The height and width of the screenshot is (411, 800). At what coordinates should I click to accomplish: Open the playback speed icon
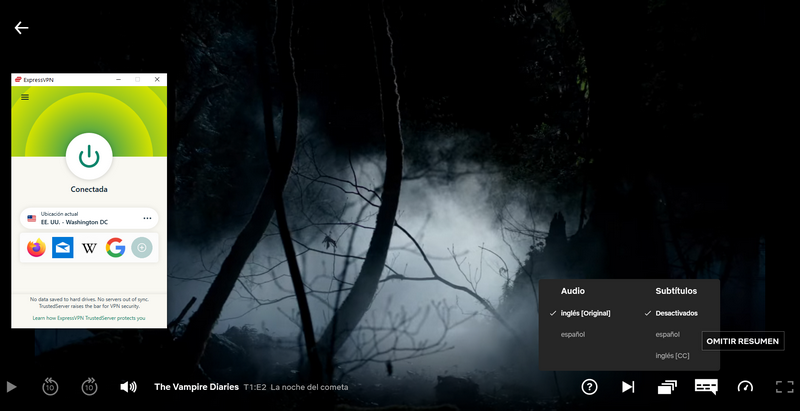click(x=745, y=387)
